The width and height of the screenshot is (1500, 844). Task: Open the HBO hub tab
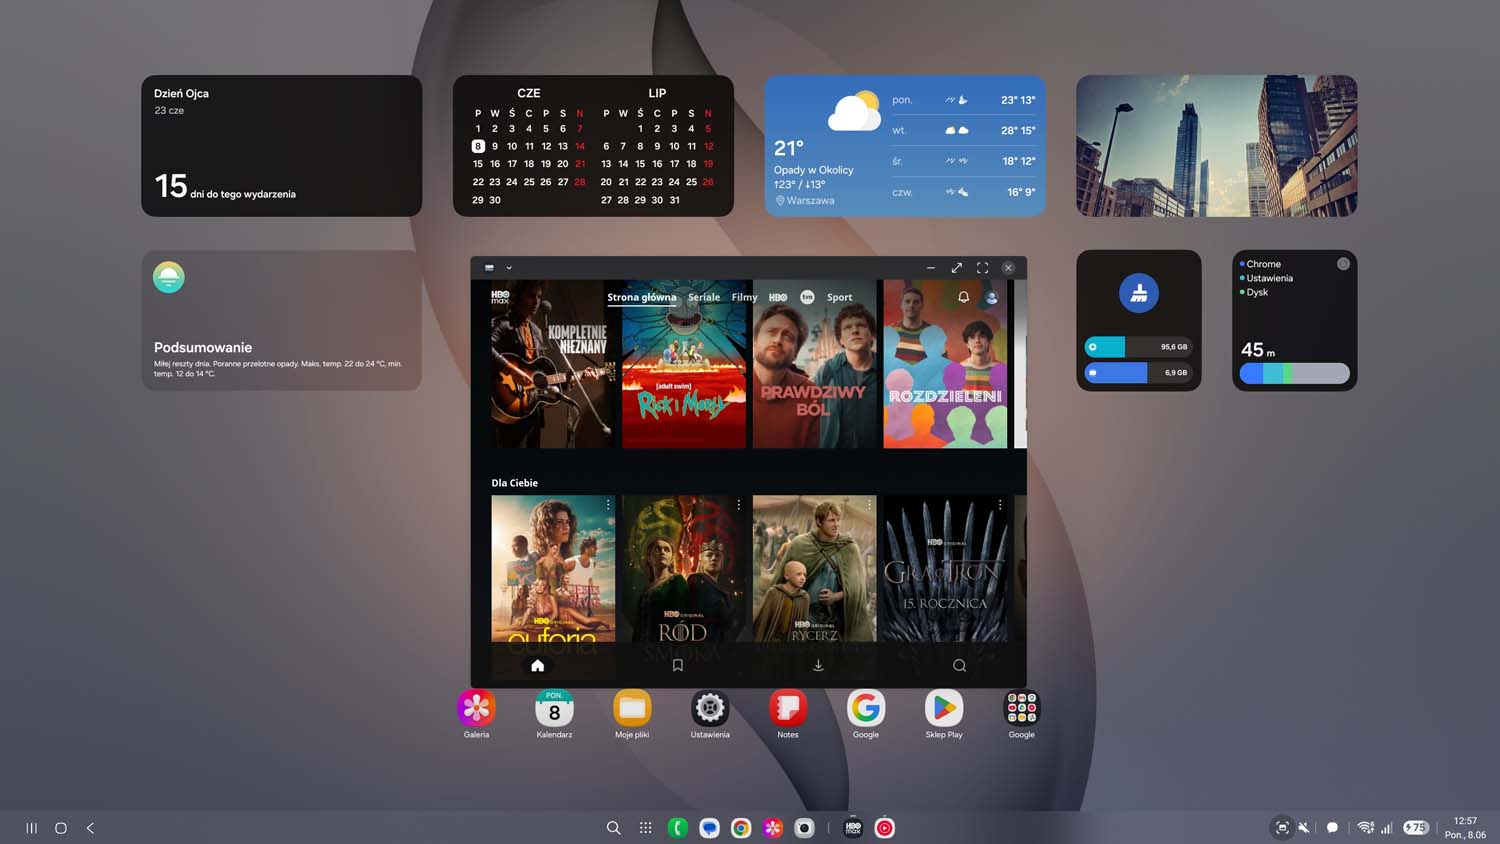point(778,297)
